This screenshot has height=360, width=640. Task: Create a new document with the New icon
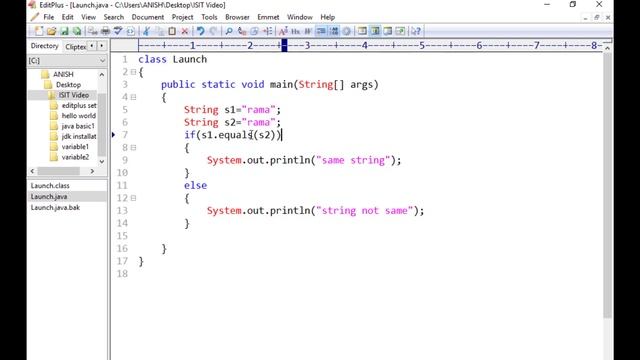click(39, 31)
